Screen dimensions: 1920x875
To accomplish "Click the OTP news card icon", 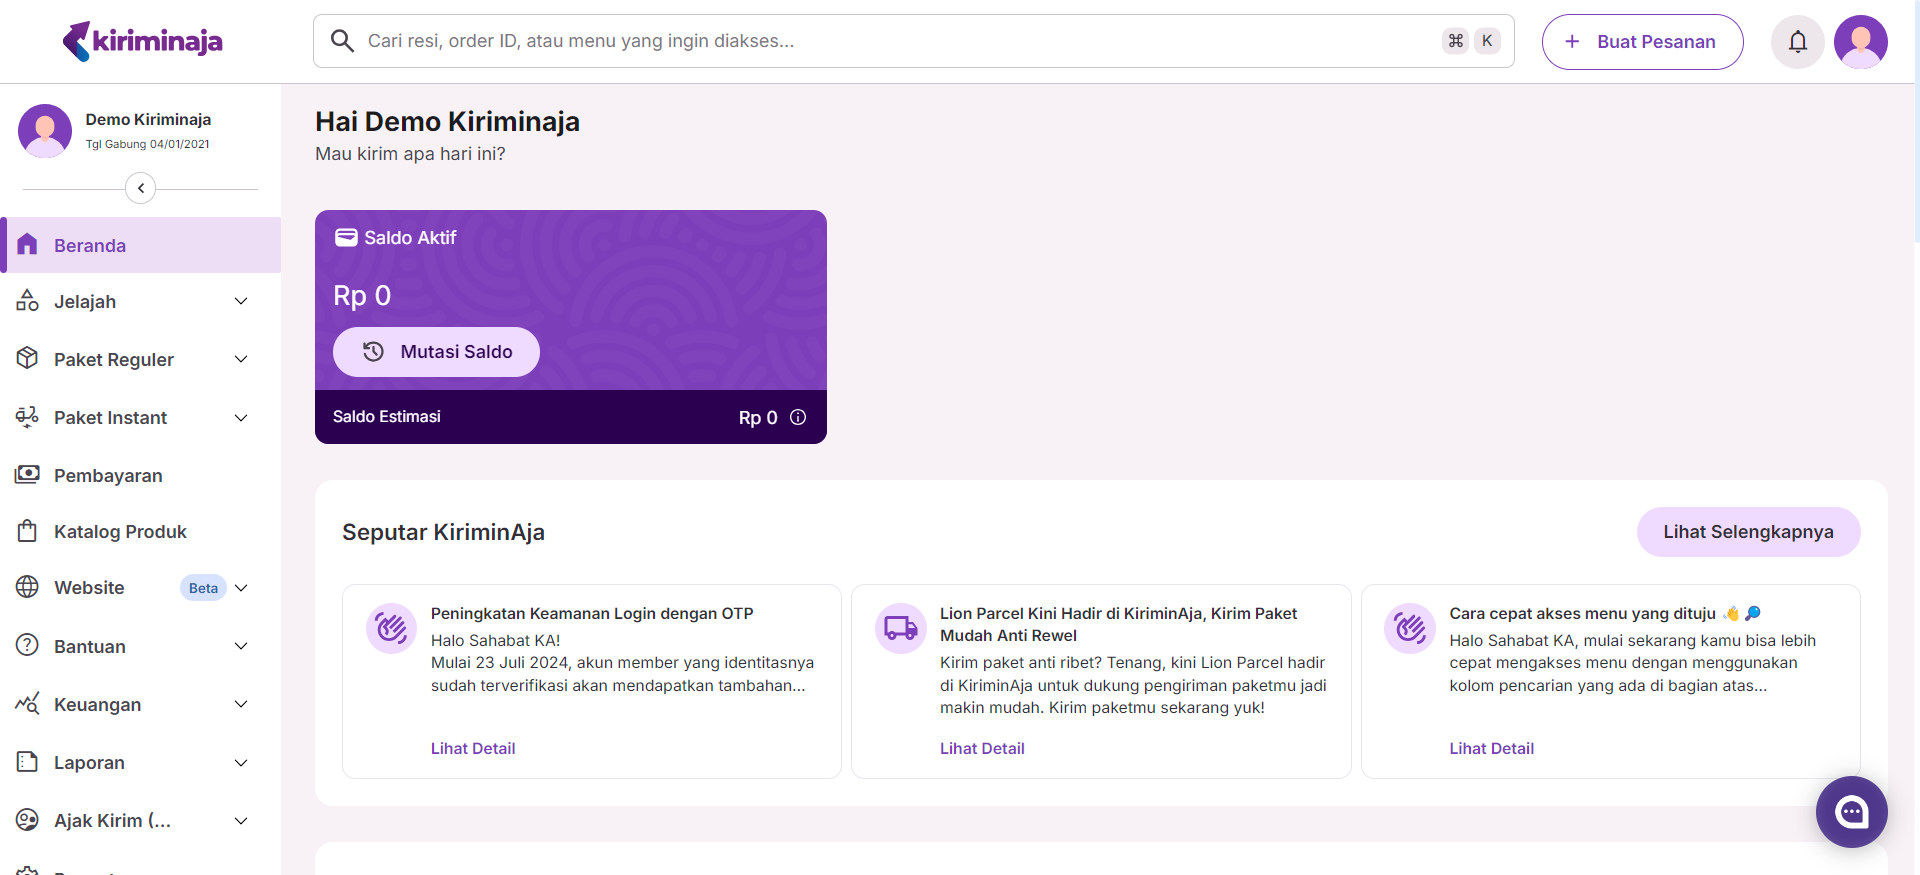I will click(x=391, y=628).
